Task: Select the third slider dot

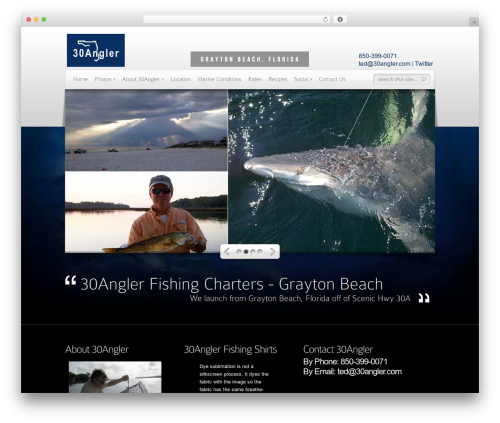Action: click(x=253, y=252)
